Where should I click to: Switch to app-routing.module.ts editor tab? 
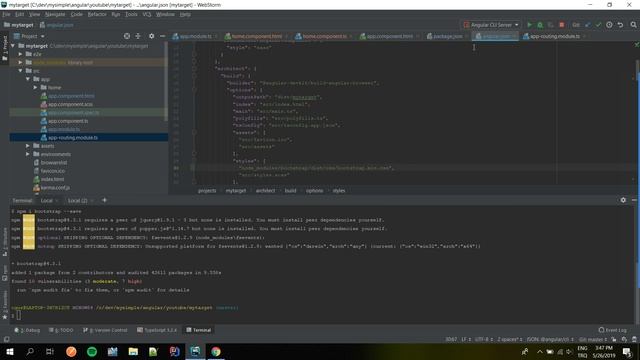coord(555,36)
